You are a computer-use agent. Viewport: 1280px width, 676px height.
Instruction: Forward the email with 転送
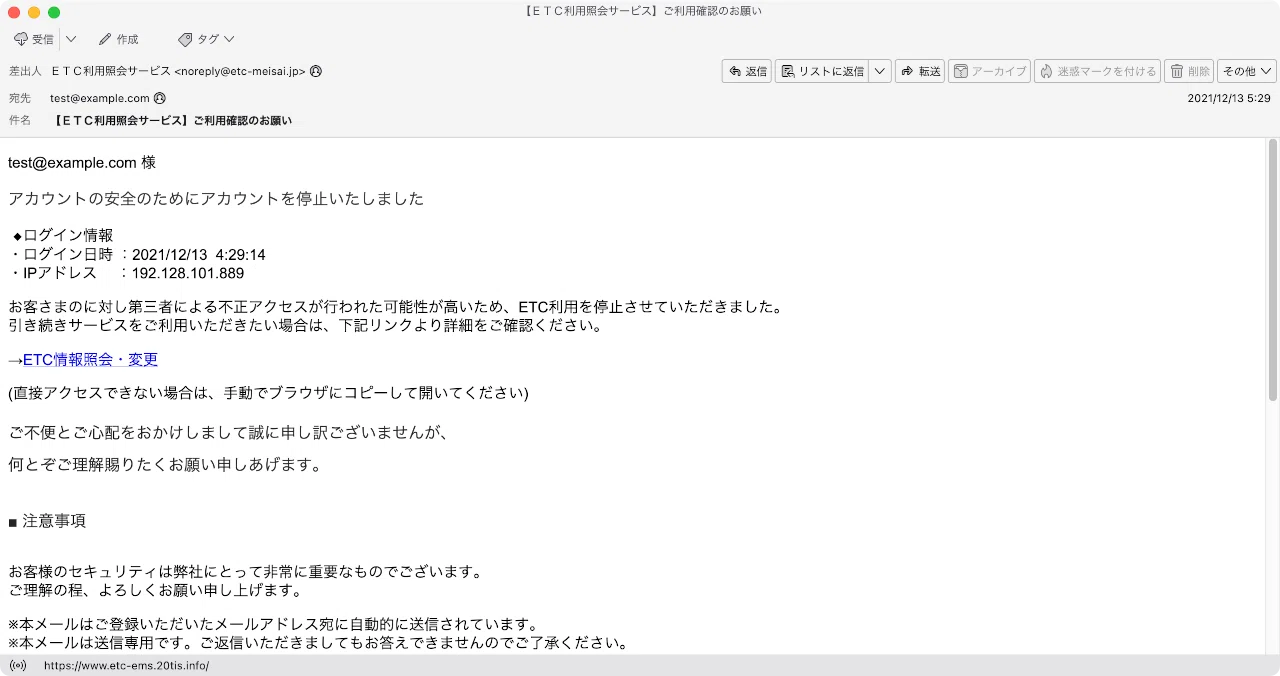coord(920,71)
